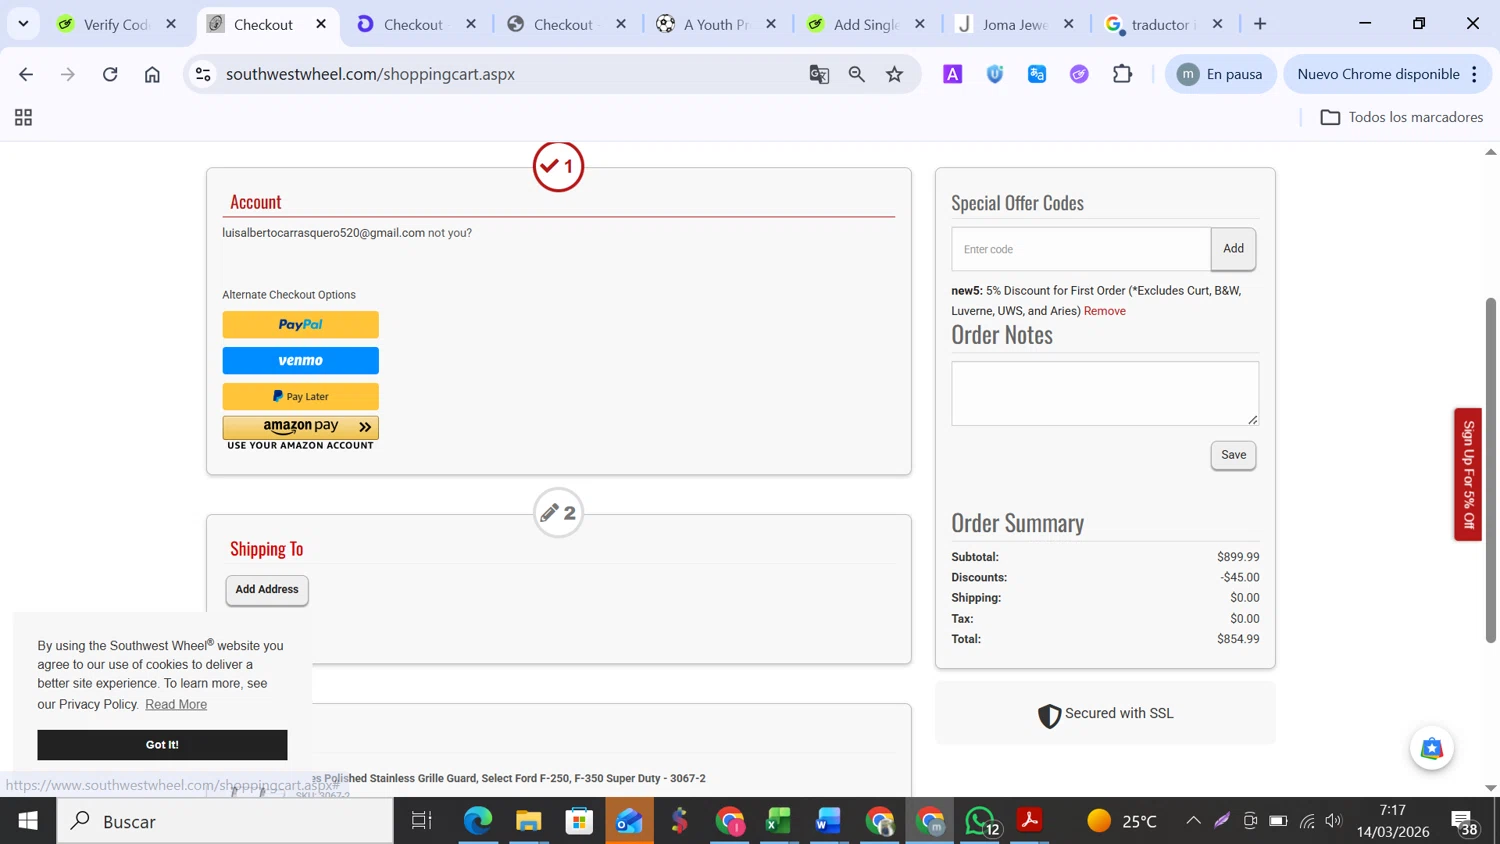Click the browser back arrow

coord(26,74)
